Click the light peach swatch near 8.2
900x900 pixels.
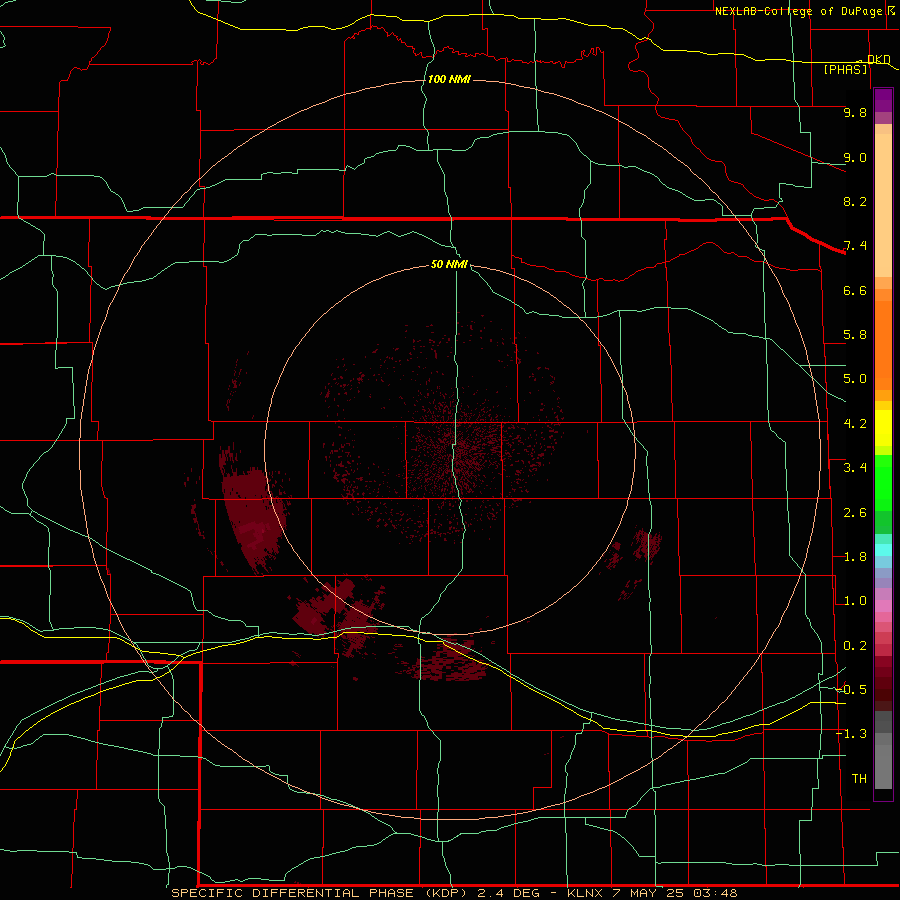click(883, 205)
